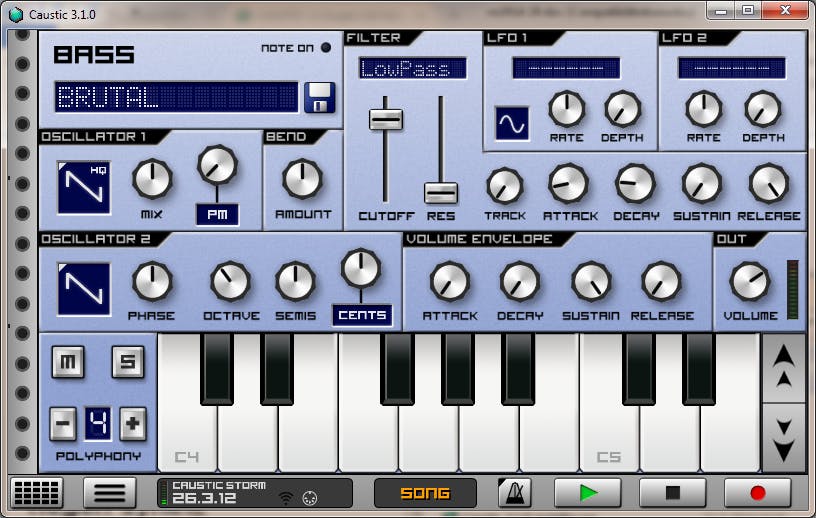
Task: Solo the bass synth with S button
Action: [128, 362]
